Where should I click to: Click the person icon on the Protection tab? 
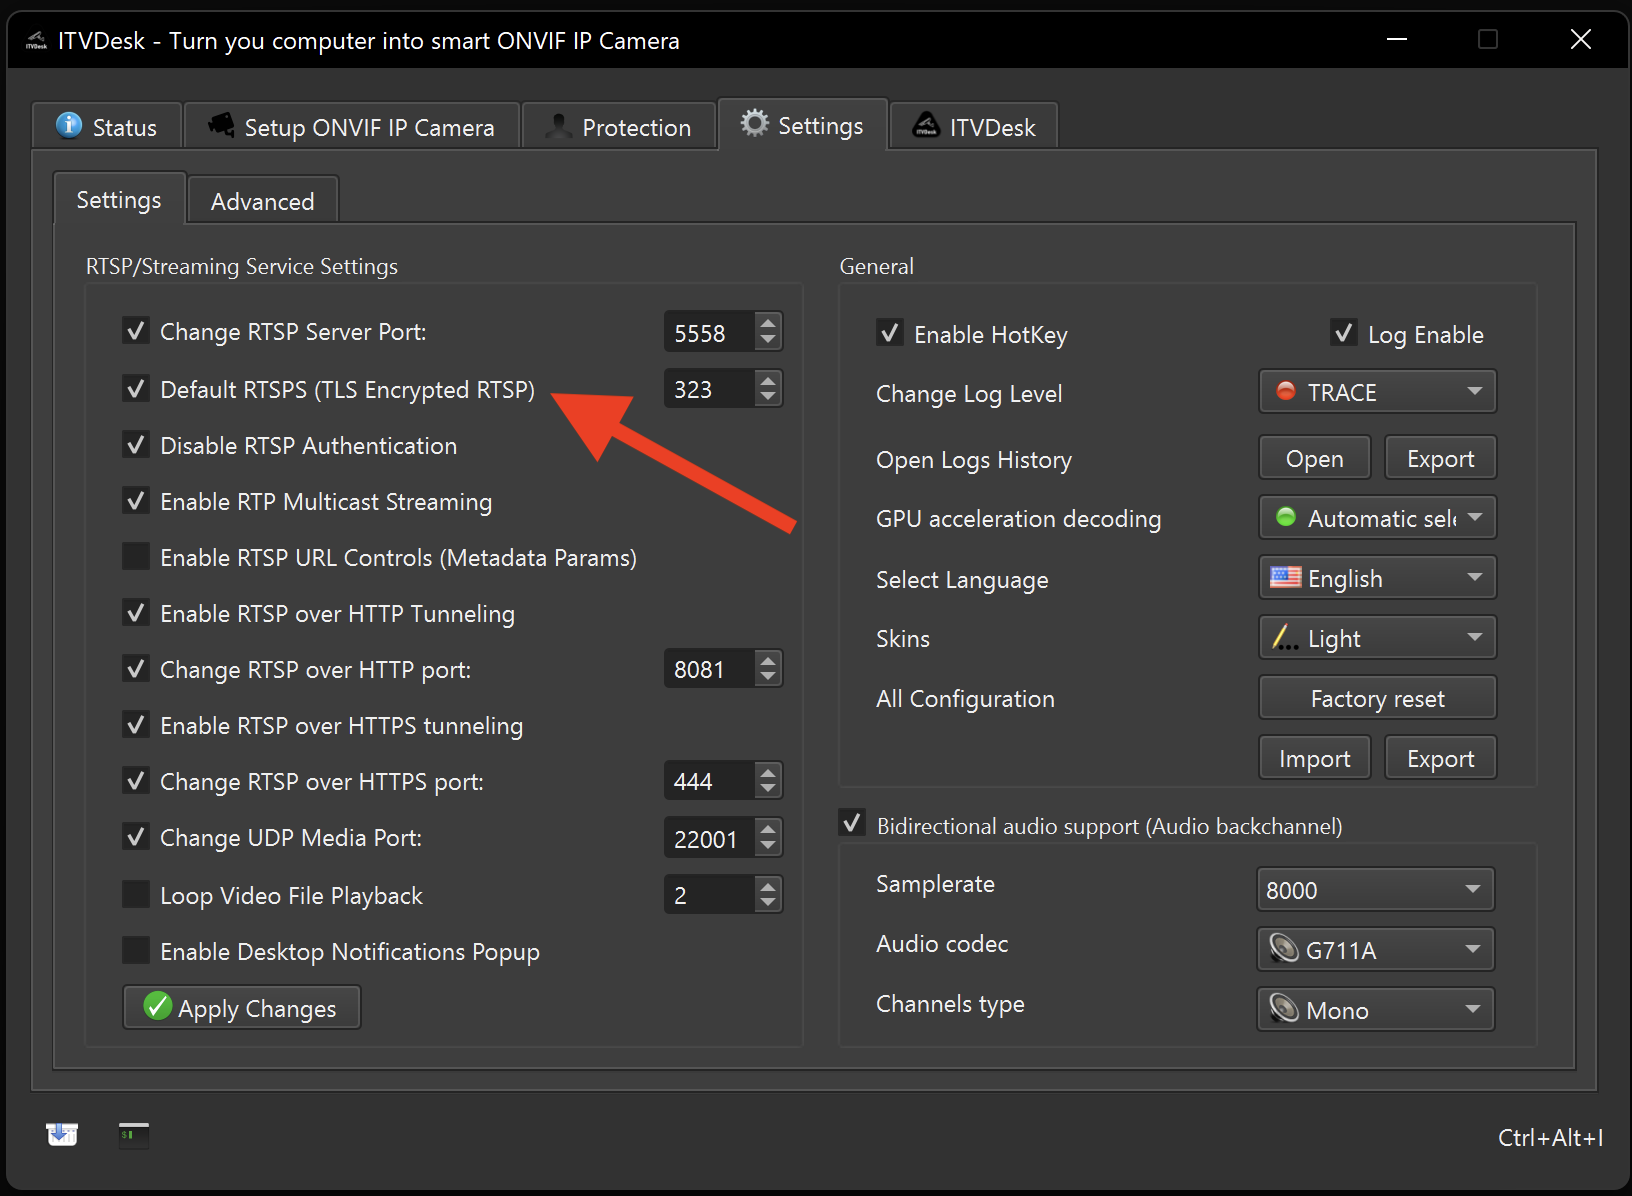[557, 127]
